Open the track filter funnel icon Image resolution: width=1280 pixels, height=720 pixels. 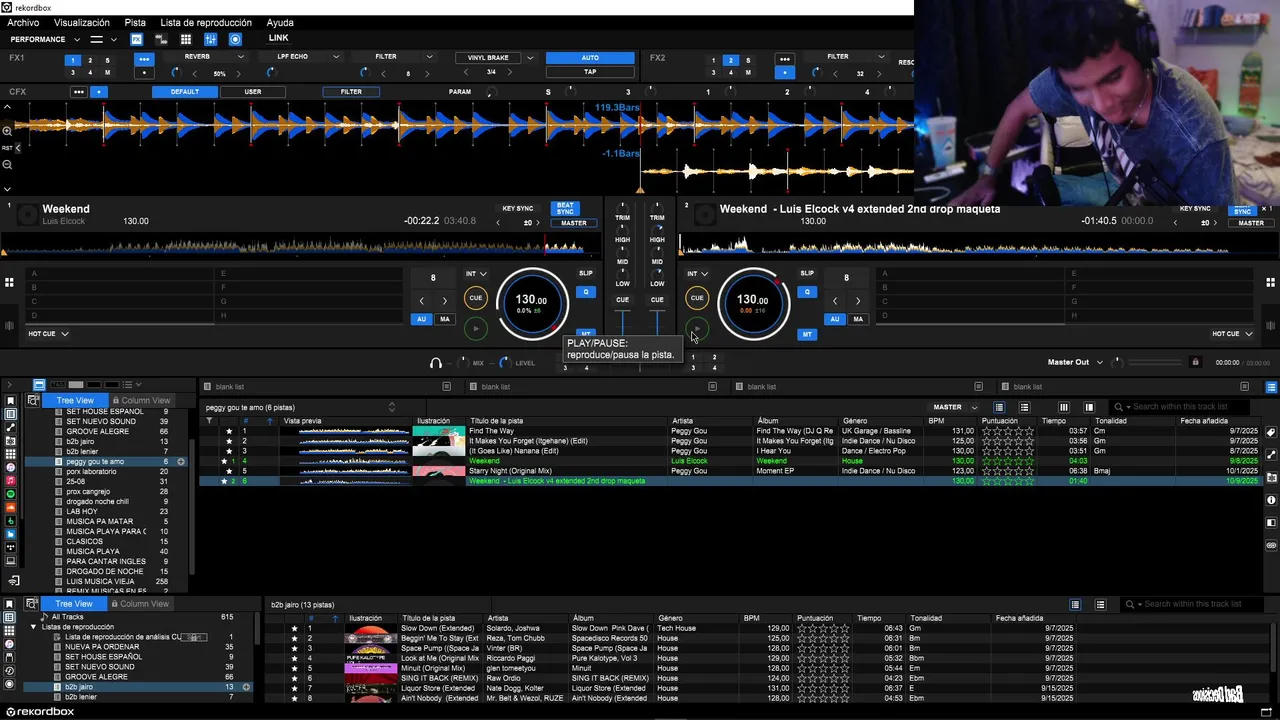point(209,421)
